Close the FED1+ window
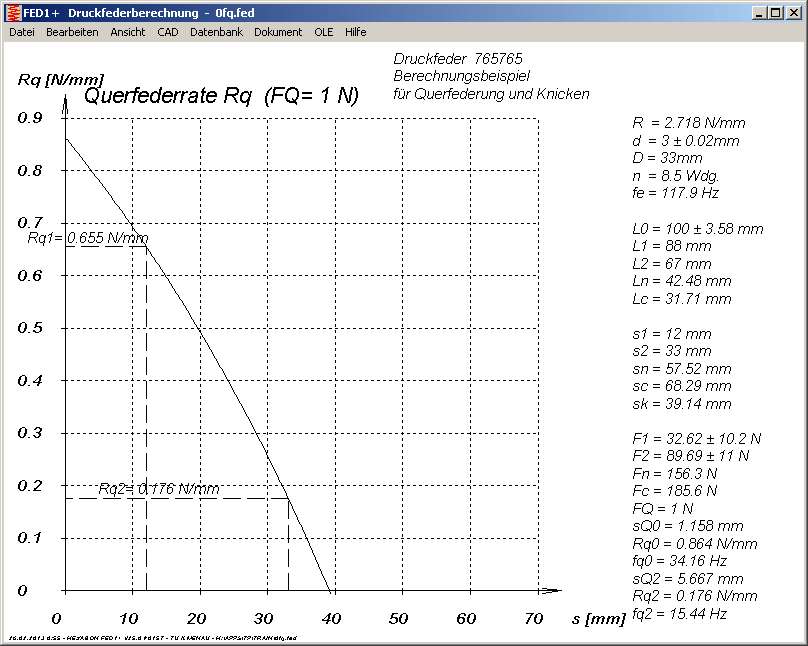This screenshot has width=808, height=646. coord(794,12)
